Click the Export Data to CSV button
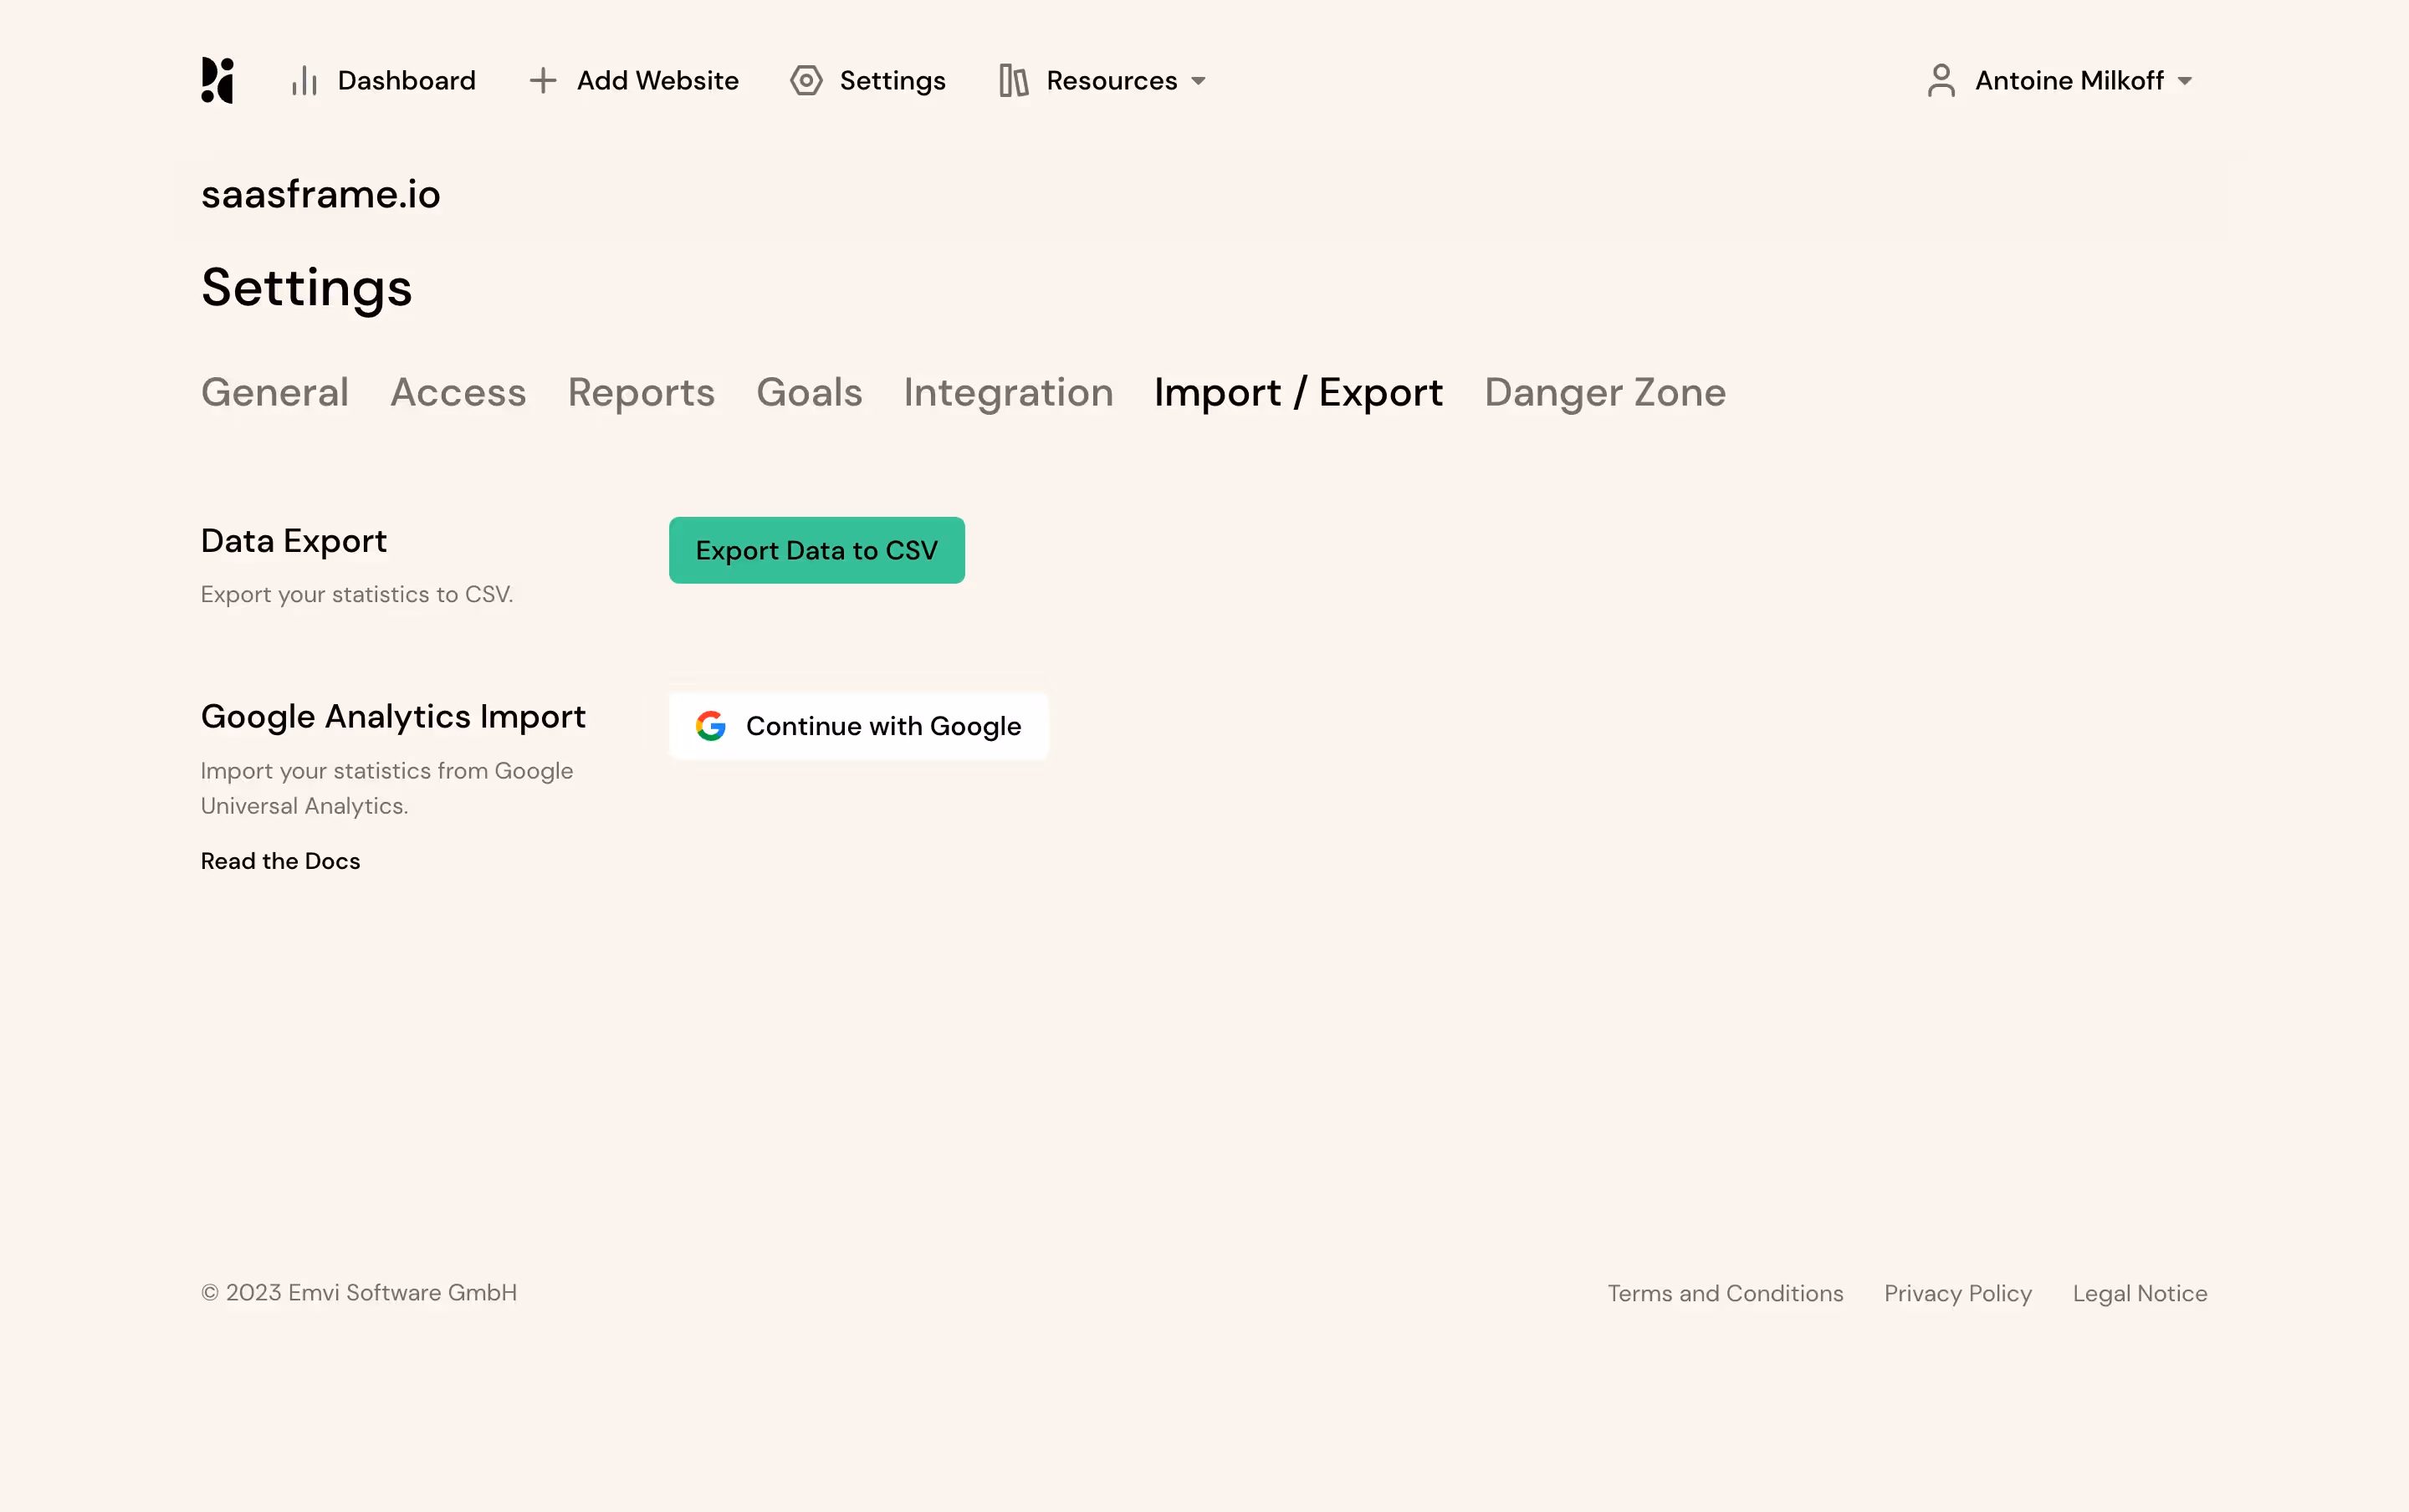 coord(816,549)
